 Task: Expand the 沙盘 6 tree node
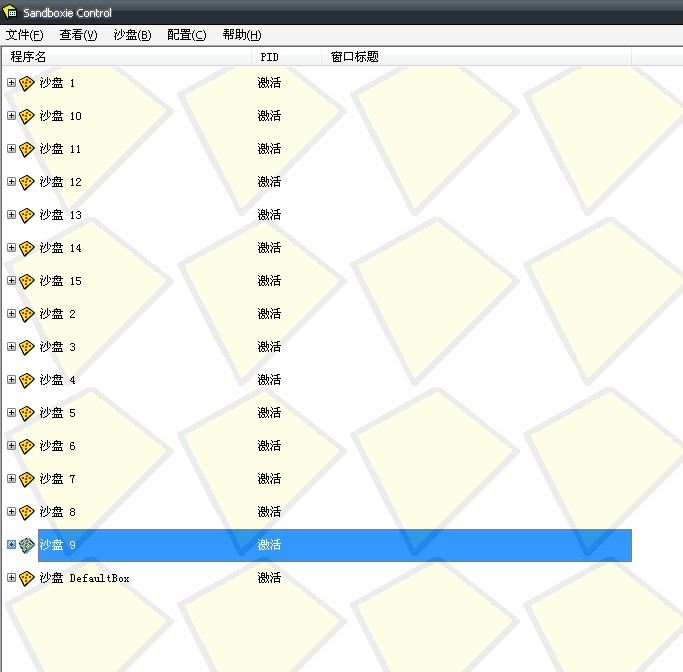[11, 446]
